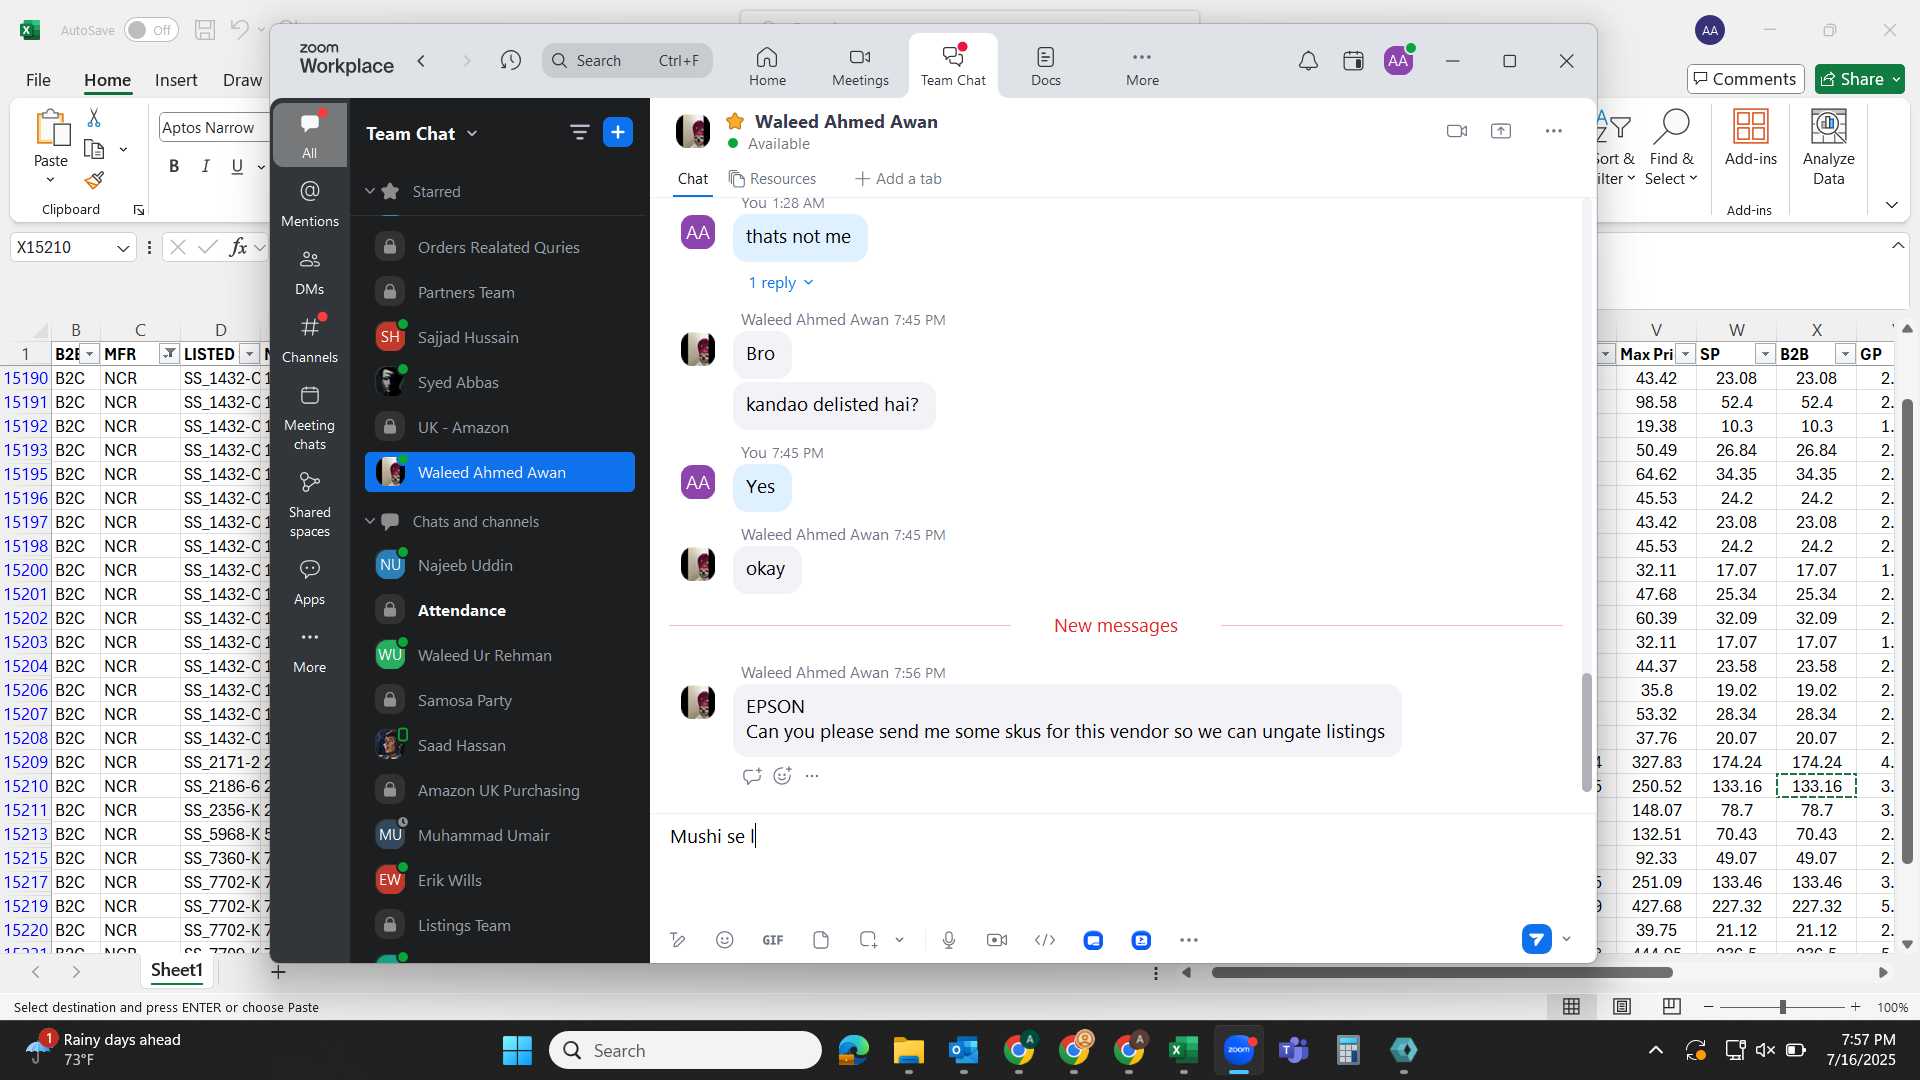Open DMs in Zoom sidebar
Image resolution: width=1920 pixels, height=1080 pixels.
[310, 272]
